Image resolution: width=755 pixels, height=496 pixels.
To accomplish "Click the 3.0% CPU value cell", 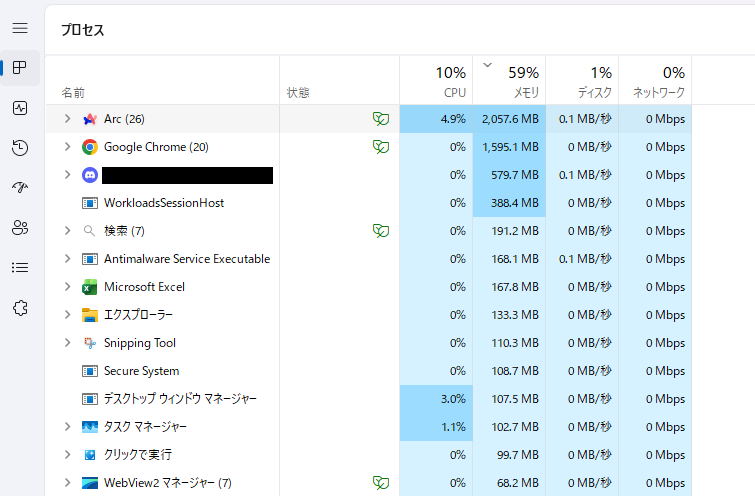I will (436, 399).
